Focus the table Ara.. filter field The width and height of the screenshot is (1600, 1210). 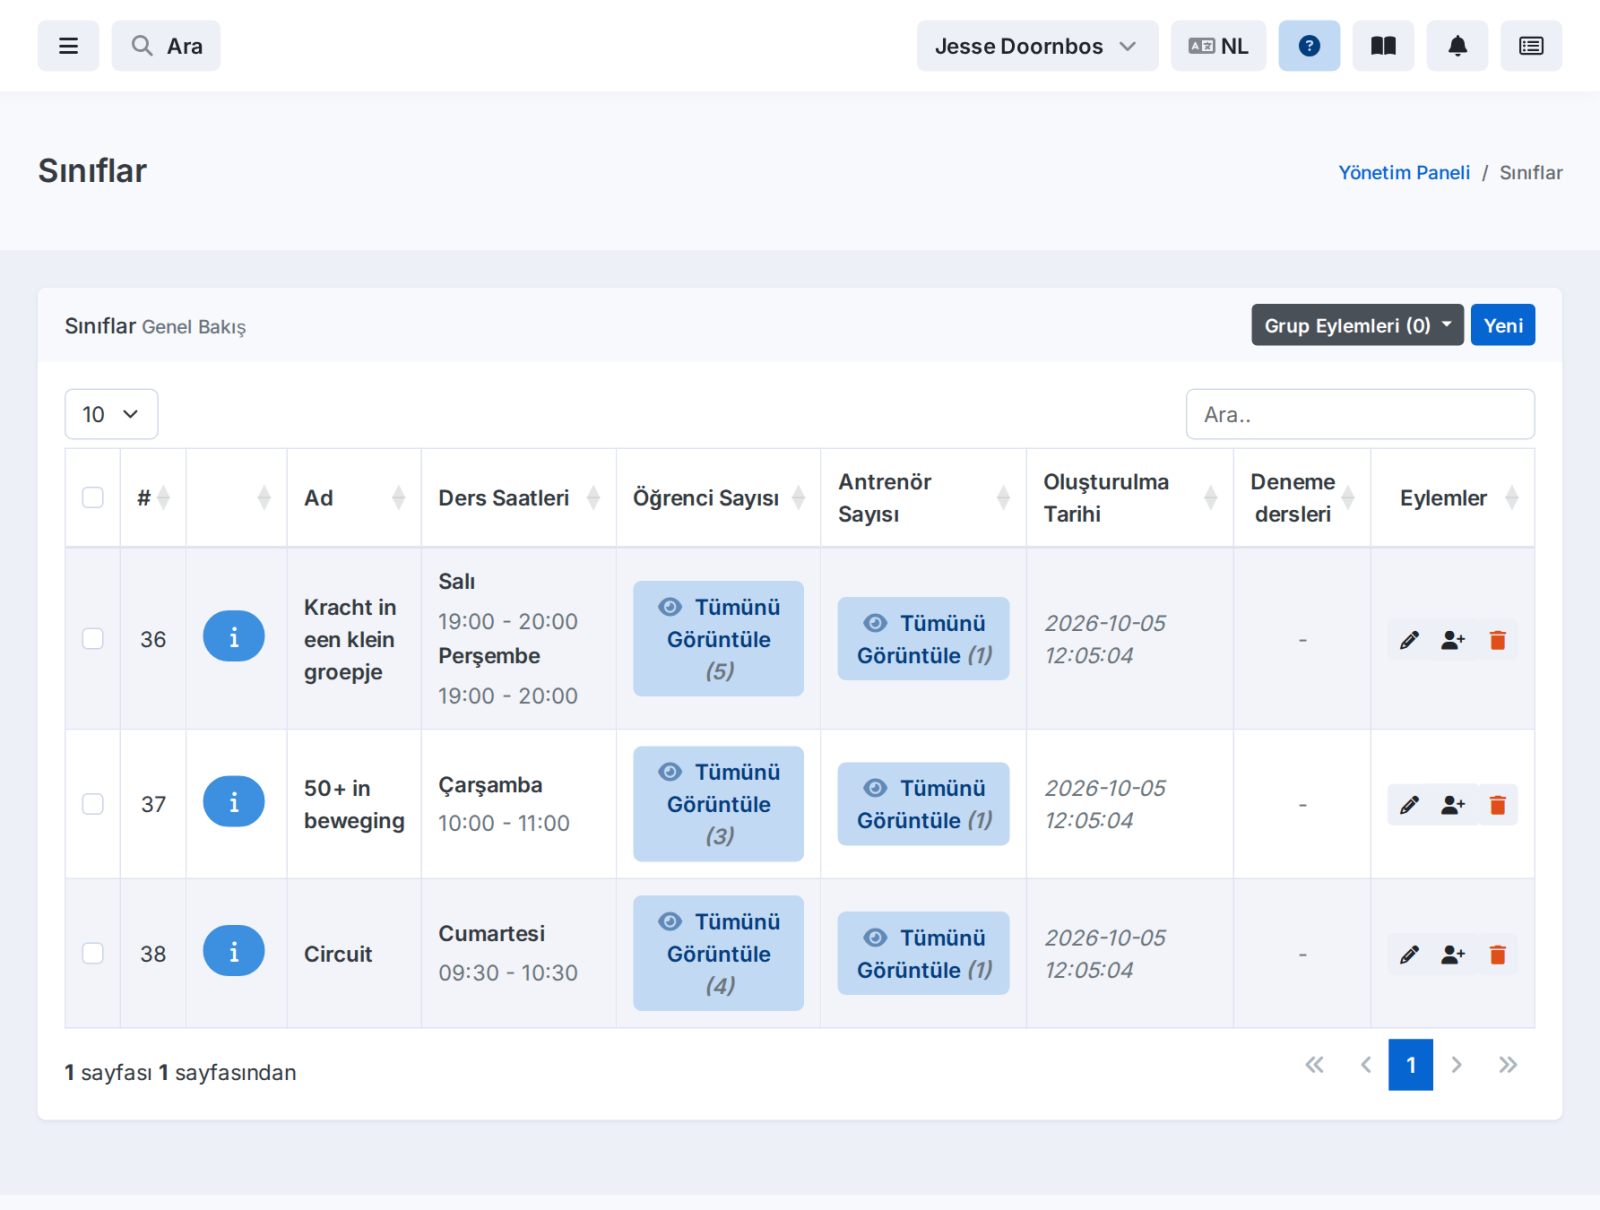point(1360,414)
